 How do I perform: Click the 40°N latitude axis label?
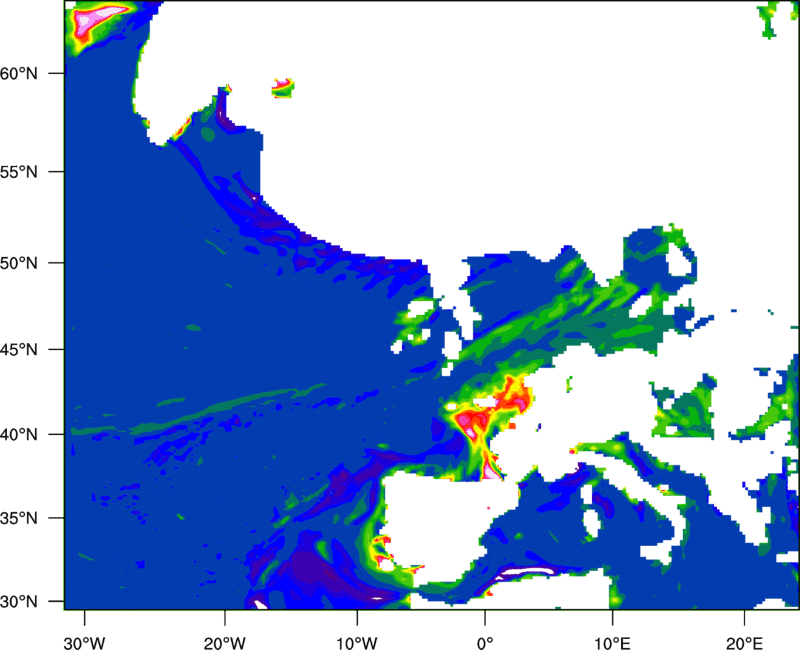click(x=19, y=435)
